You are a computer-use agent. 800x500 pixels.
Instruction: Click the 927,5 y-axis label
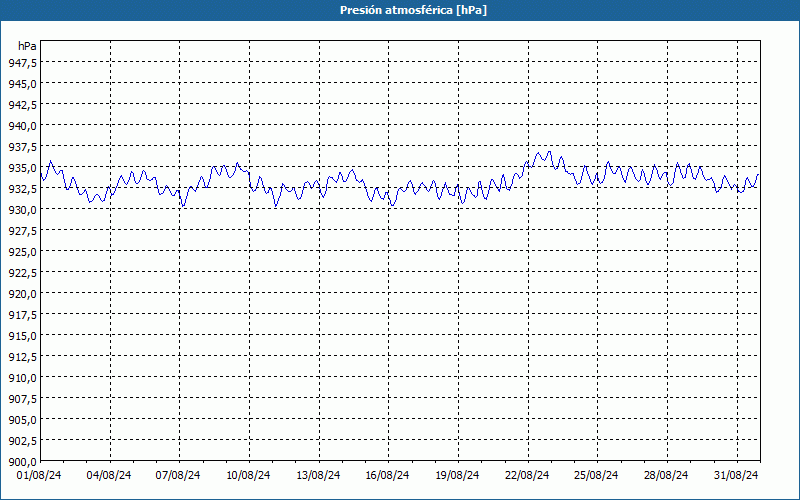tap(22, 231)
